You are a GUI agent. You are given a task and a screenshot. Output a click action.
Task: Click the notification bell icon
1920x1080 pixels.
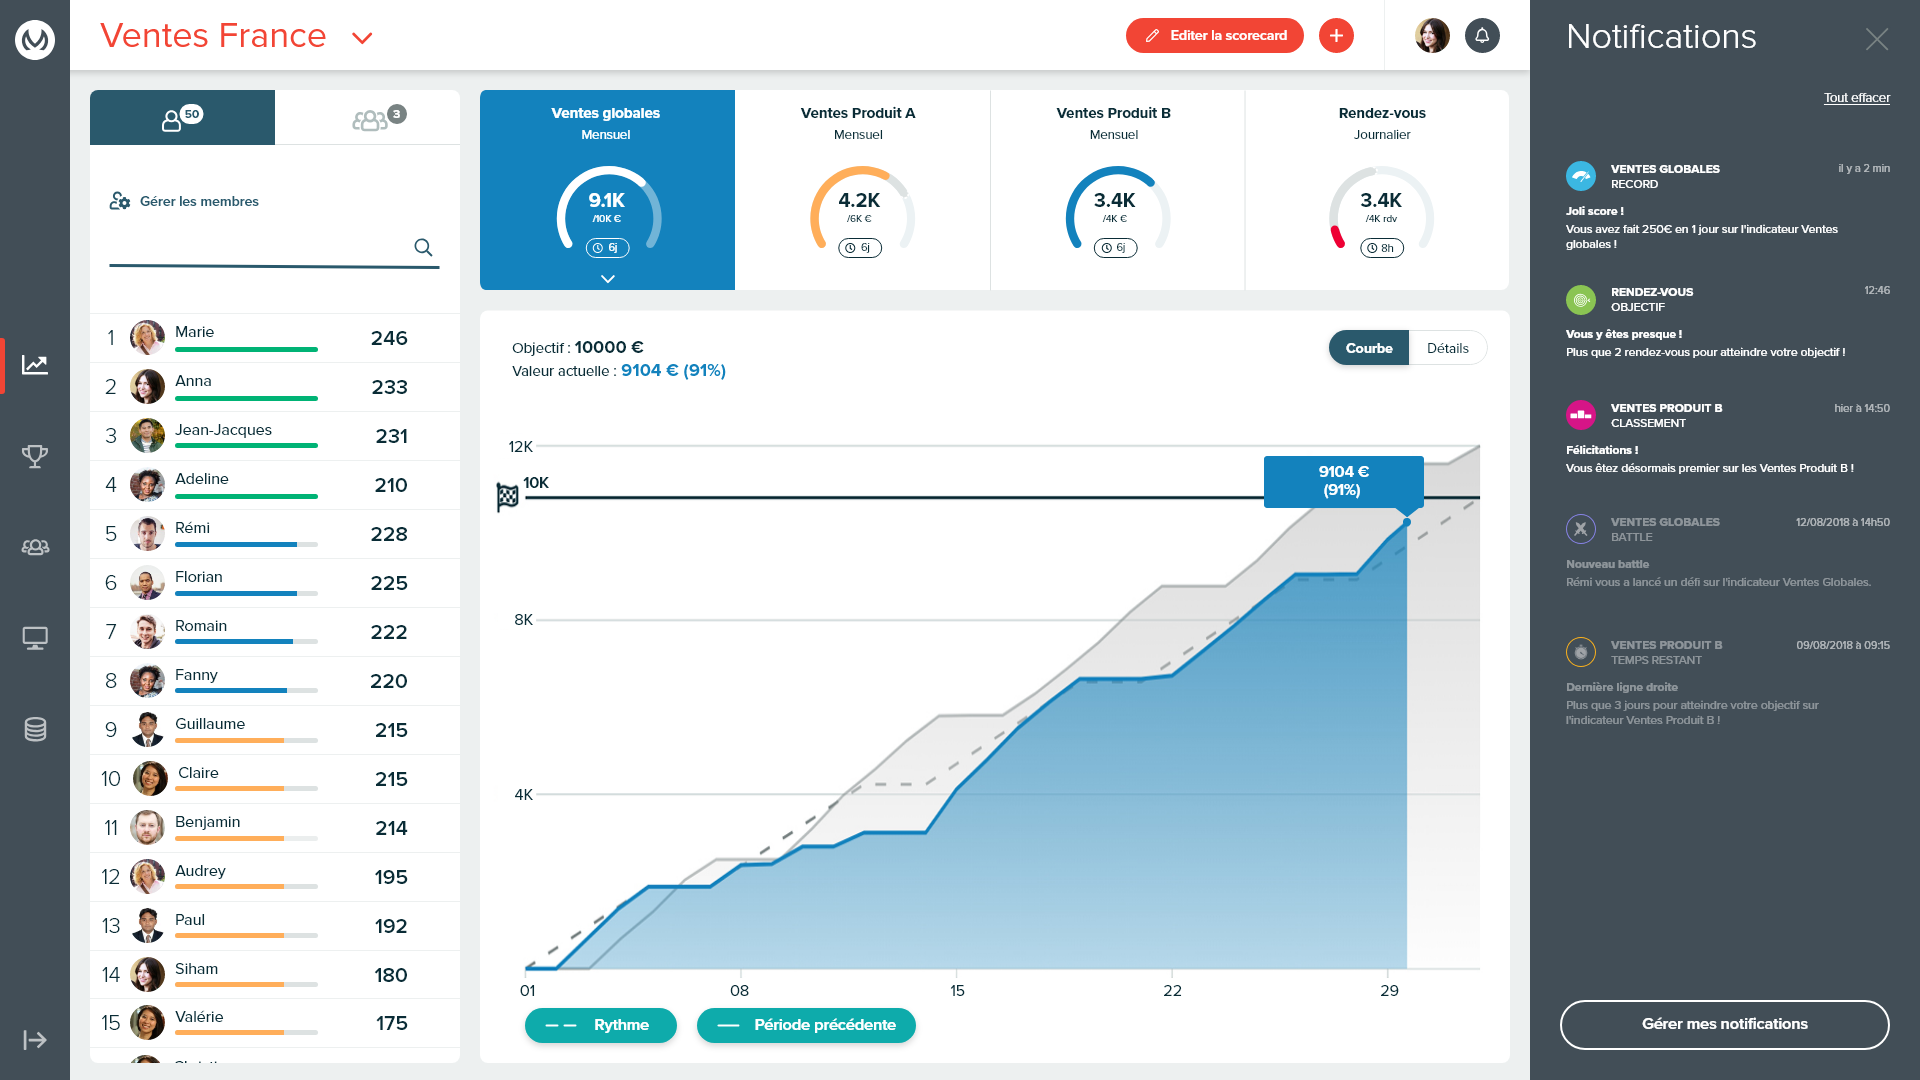(1481, 36)
